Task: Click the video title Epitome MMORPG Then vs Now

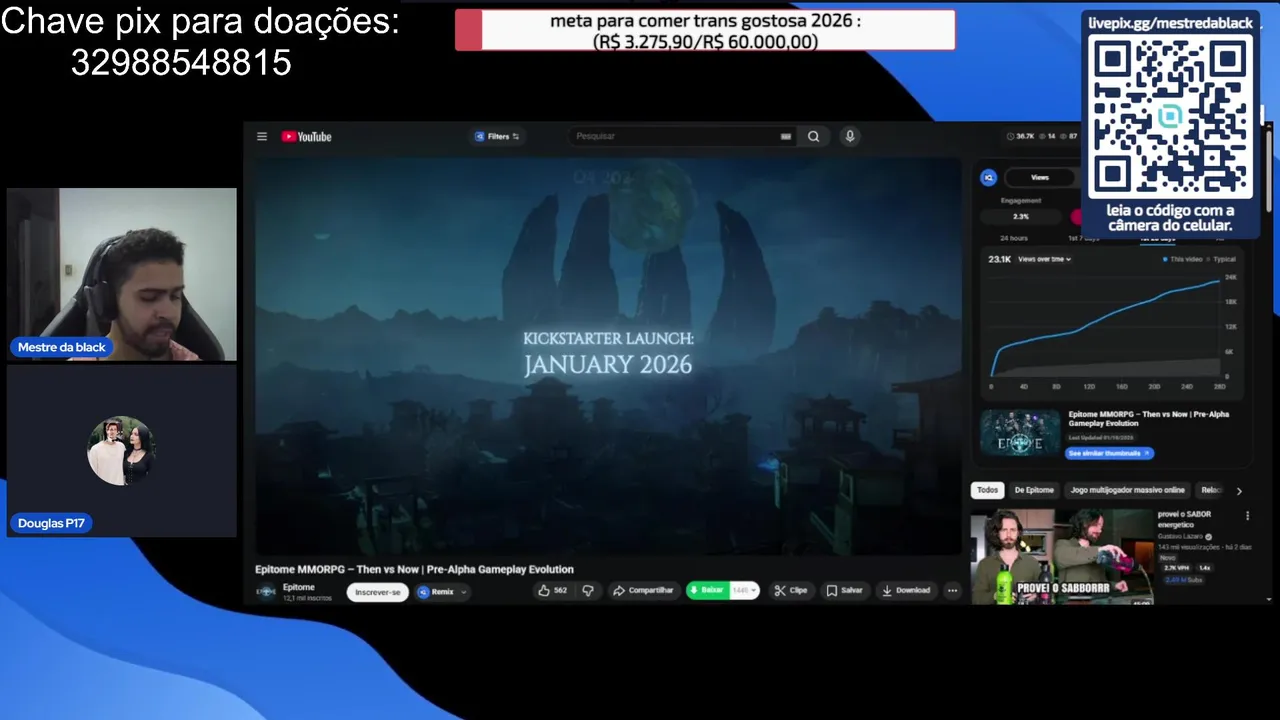Action: [414, 569]
